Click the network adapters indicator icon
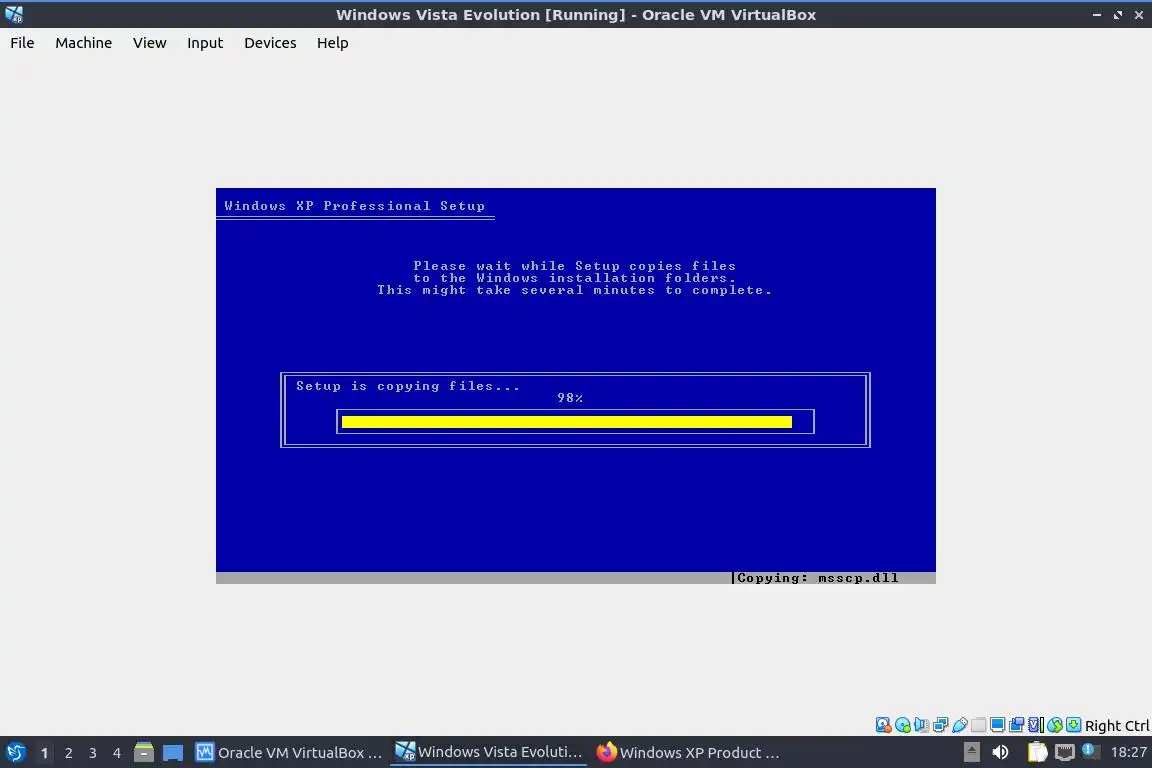Image resolution: width=1152 pixels, height=768 pixels. [x=940, y=725]
